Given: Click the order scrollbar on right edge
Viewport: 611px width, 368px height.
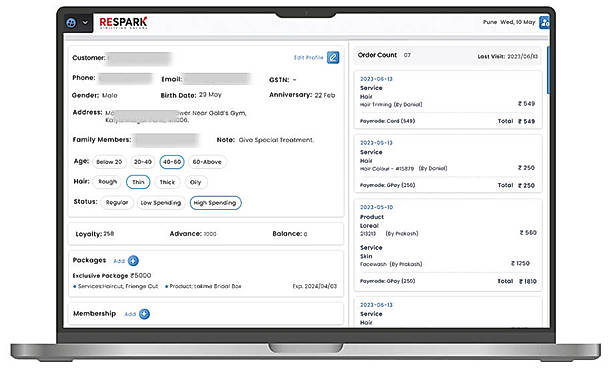Looking at the screenshot, I should (x=548, y=70).
